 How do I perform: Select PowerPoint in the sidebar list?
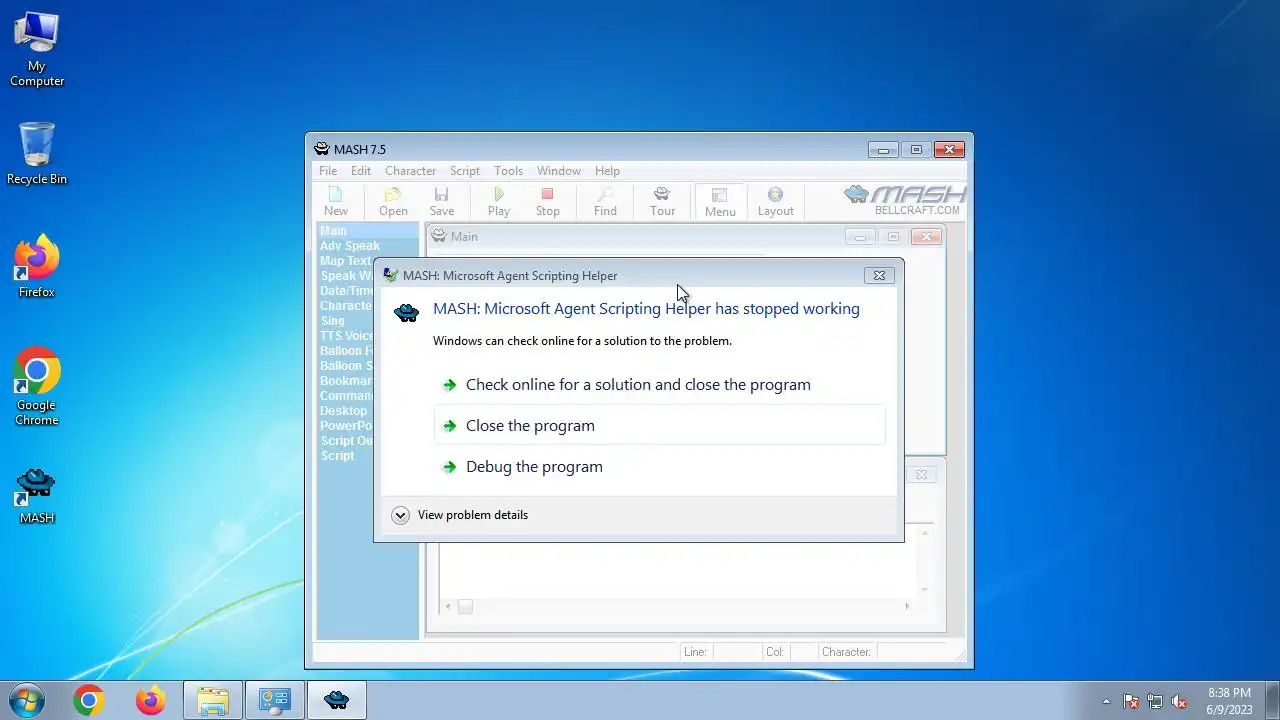(346, 426)
